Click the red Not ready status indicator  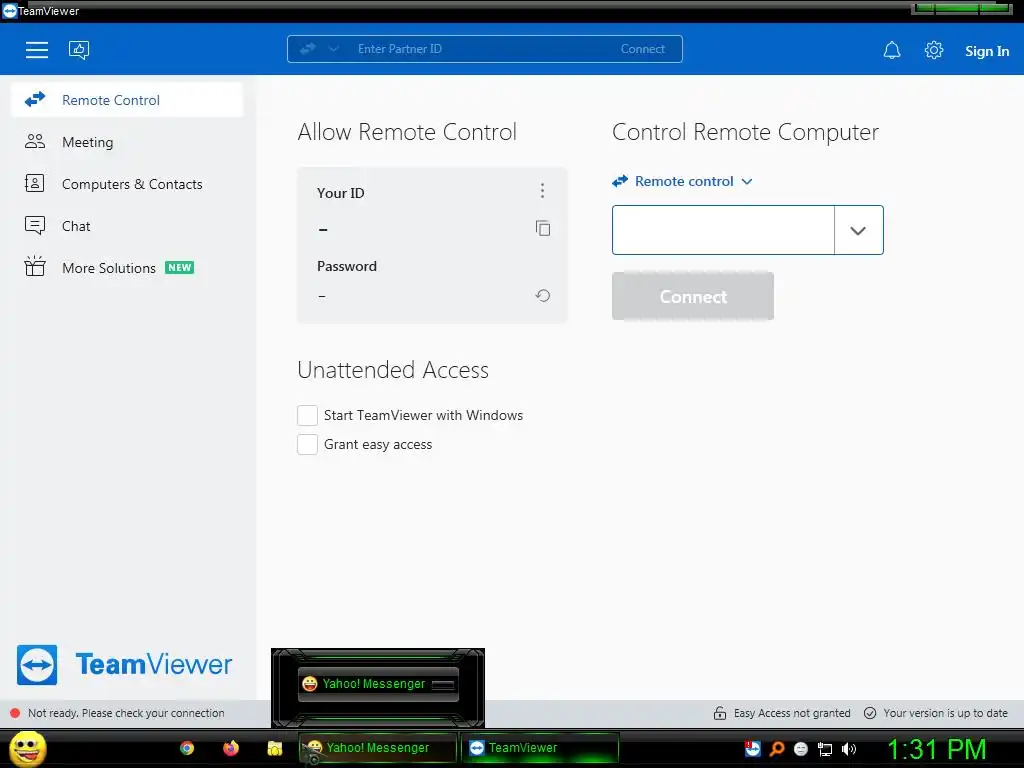15,713
